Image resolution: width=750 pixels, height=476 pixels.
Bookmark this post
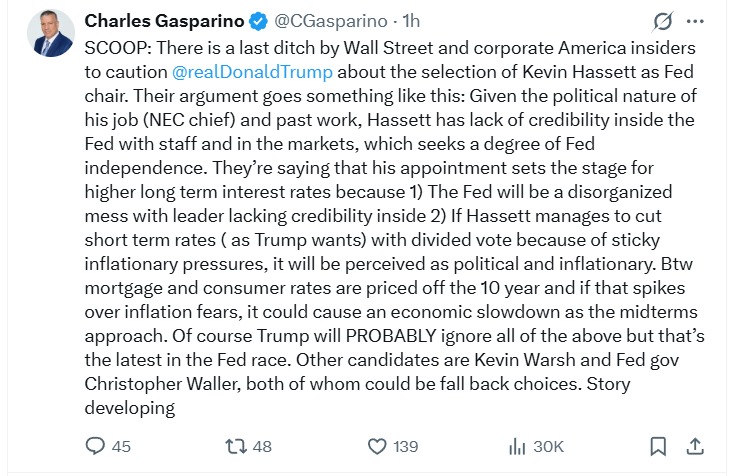[658, 446]
